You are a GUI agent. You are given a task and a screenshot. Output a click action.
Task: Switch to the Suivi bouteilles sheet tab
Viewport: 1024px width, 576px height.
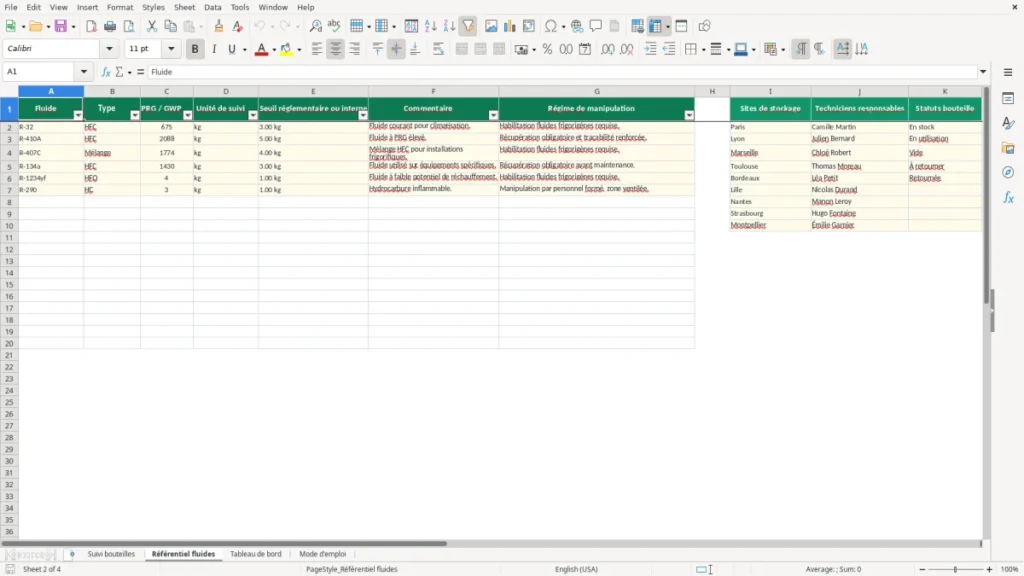(111, 554)
